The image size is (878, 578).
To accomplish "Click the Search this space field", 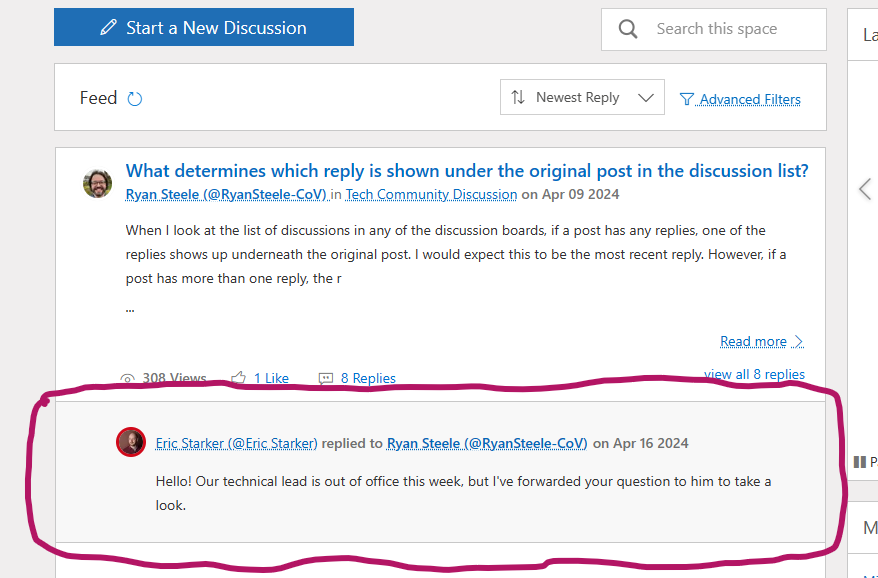I will point(730,29).
